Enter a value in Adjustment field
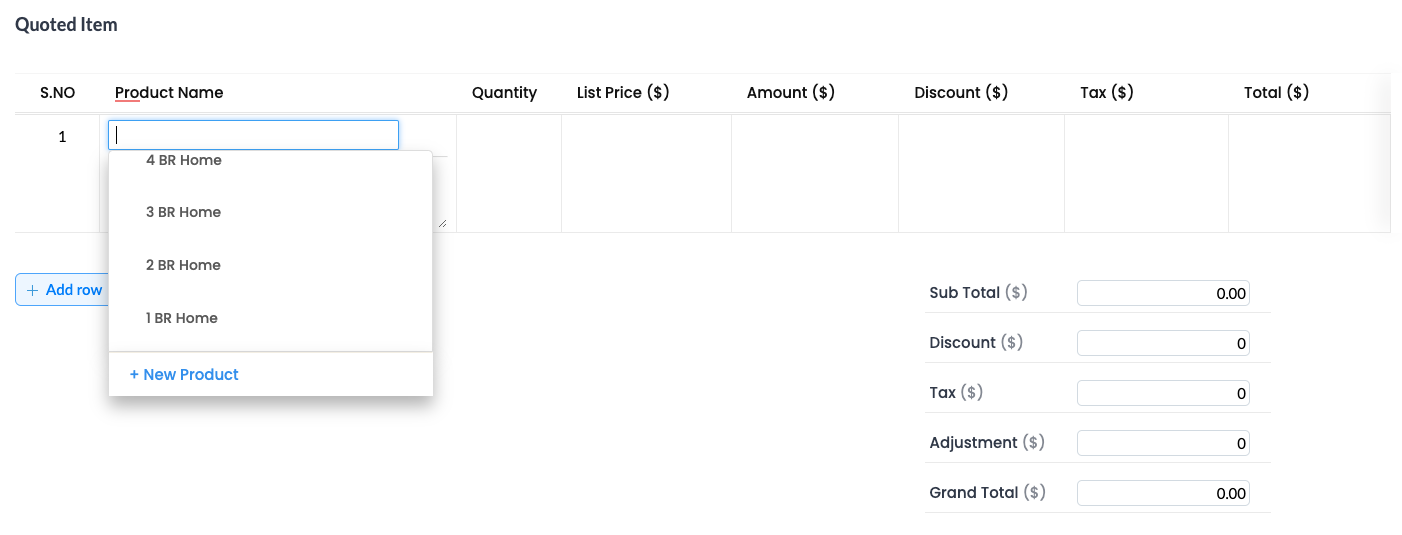This screenshot has height=535, width=1402. pyautogui.click(x=1163, y=444)
